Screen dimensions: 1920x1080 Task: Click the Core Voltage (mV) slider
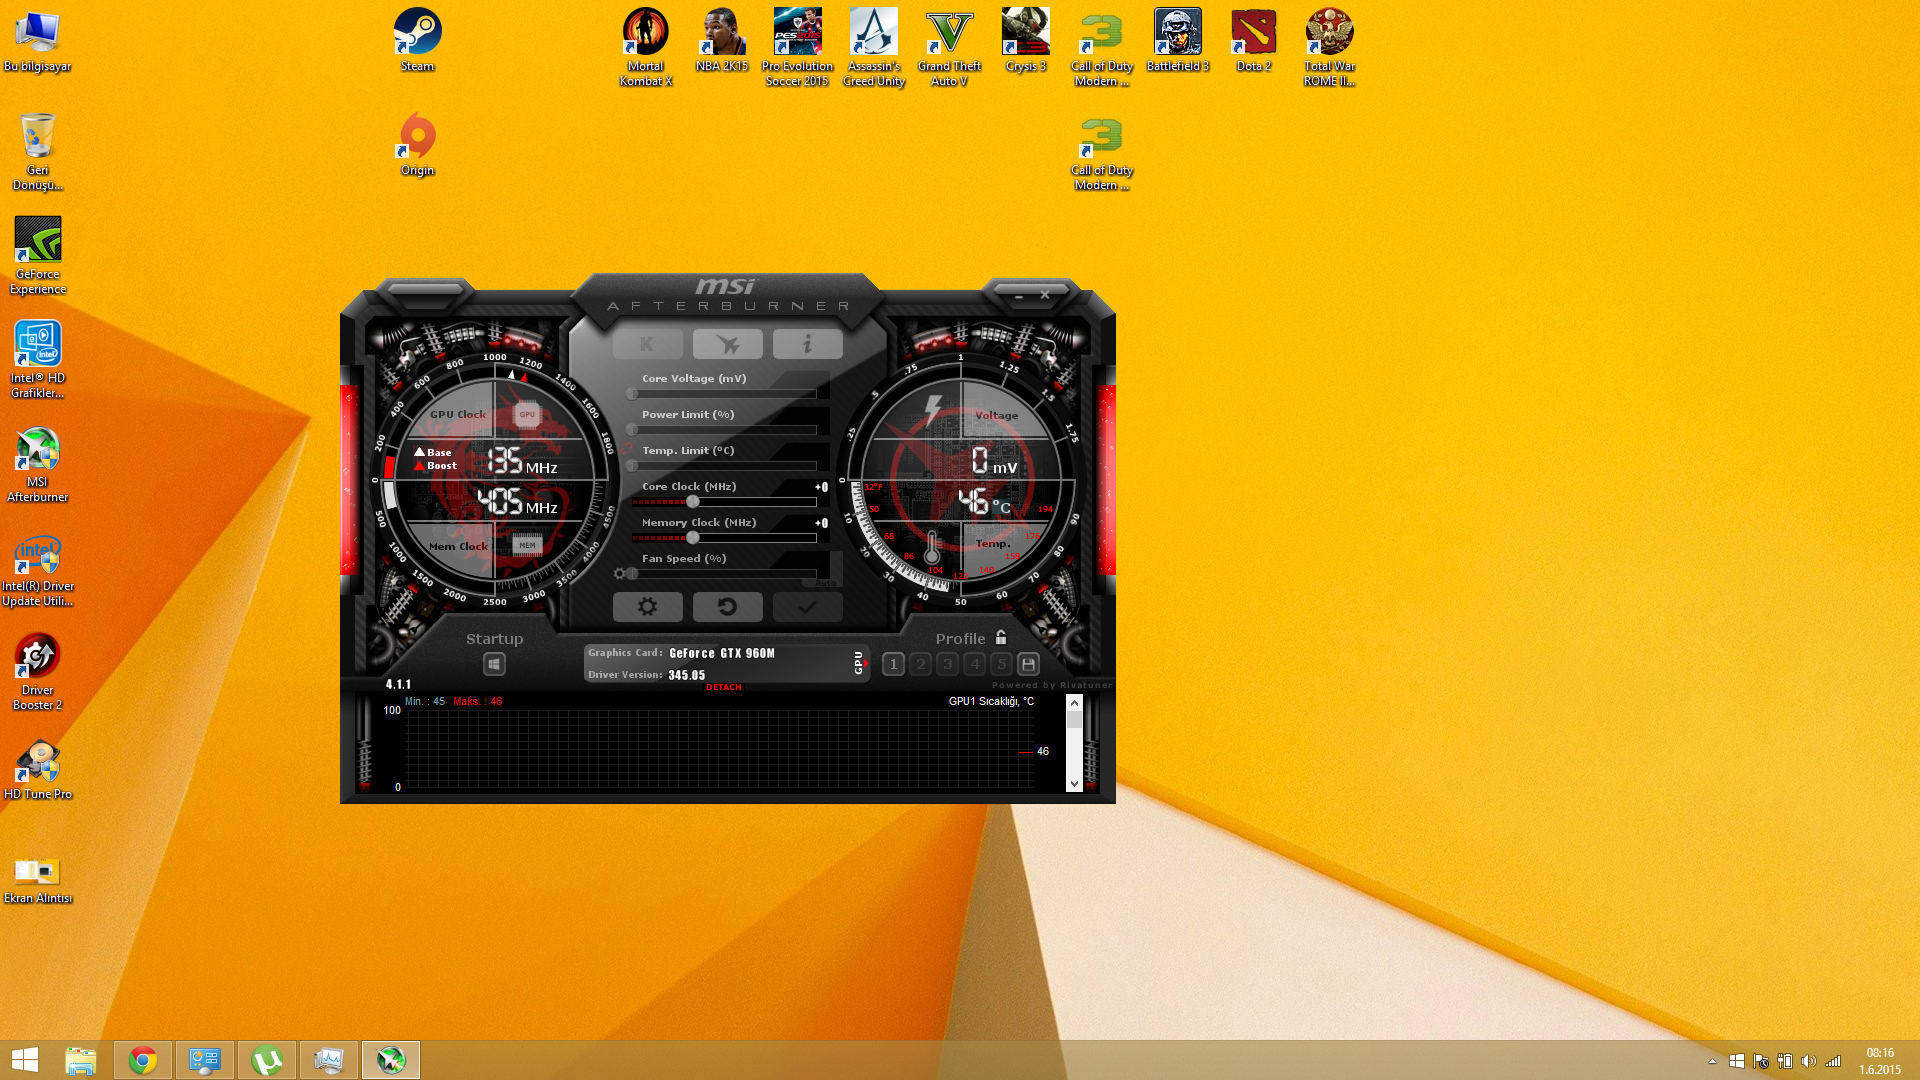(x=724, y=394)
